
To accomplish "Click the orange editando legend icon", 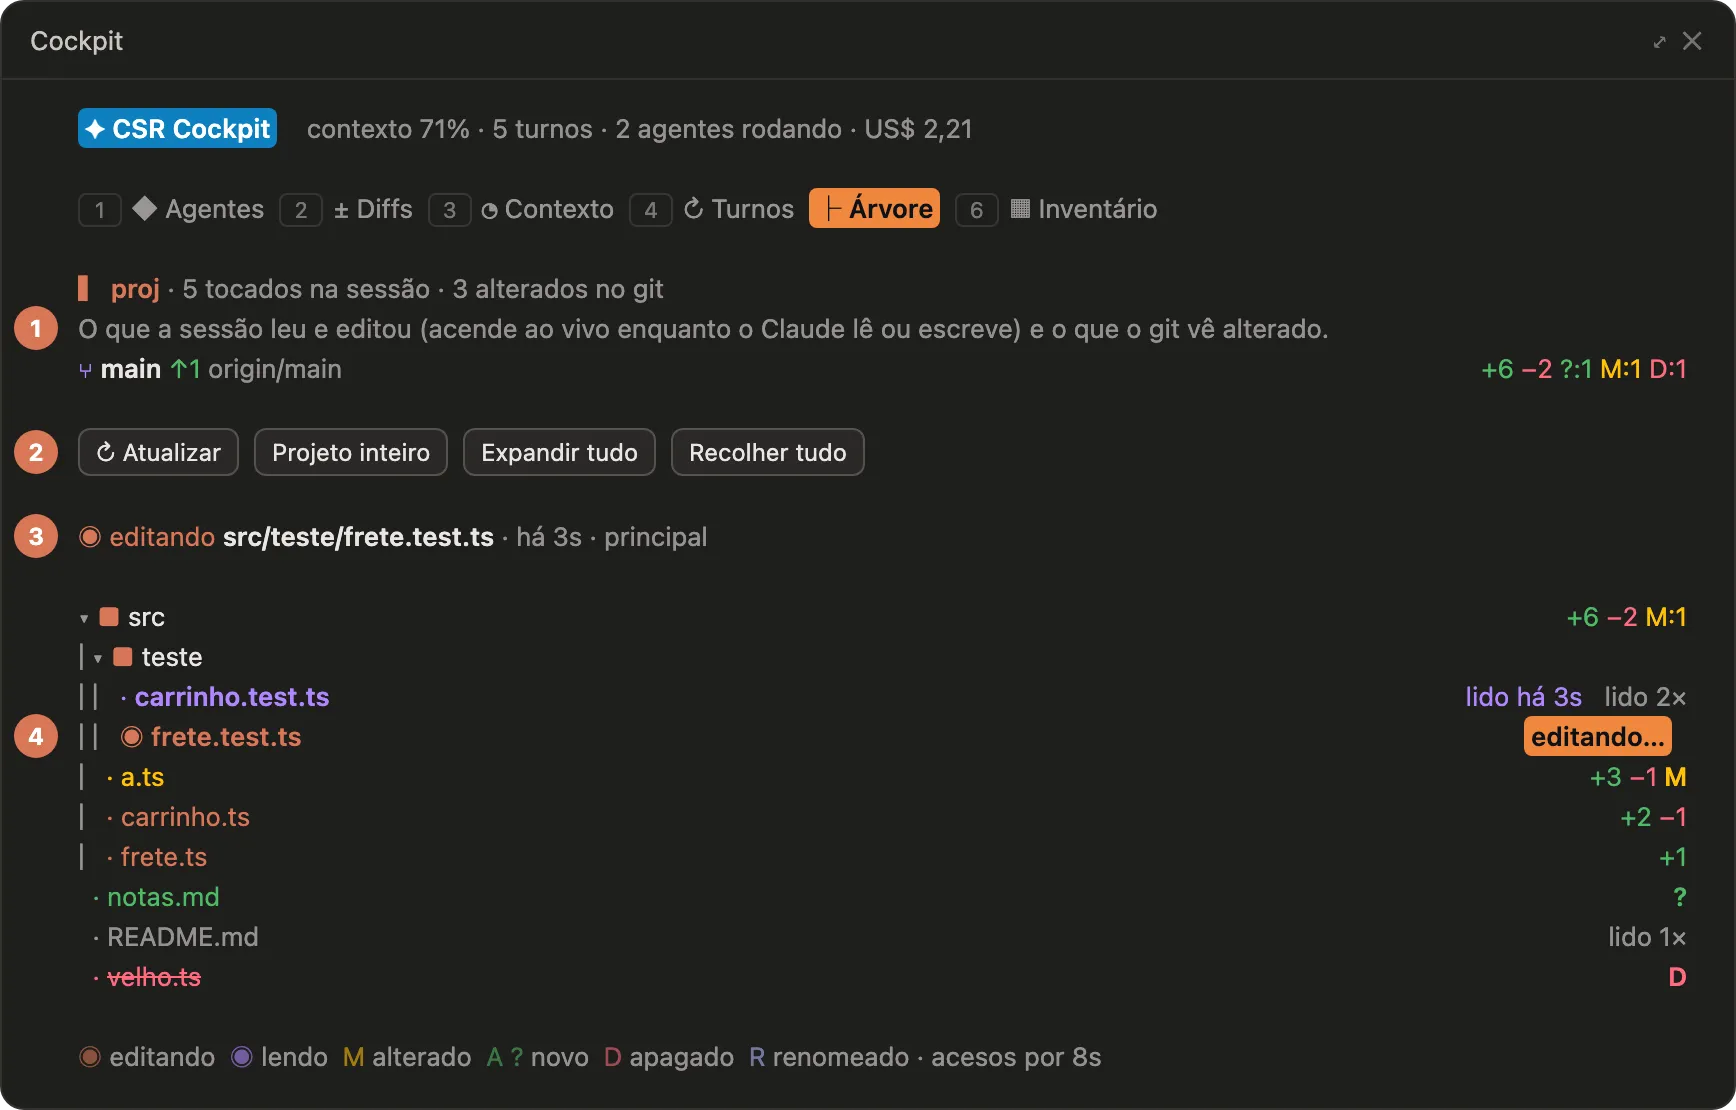I will coord(90,1057).
